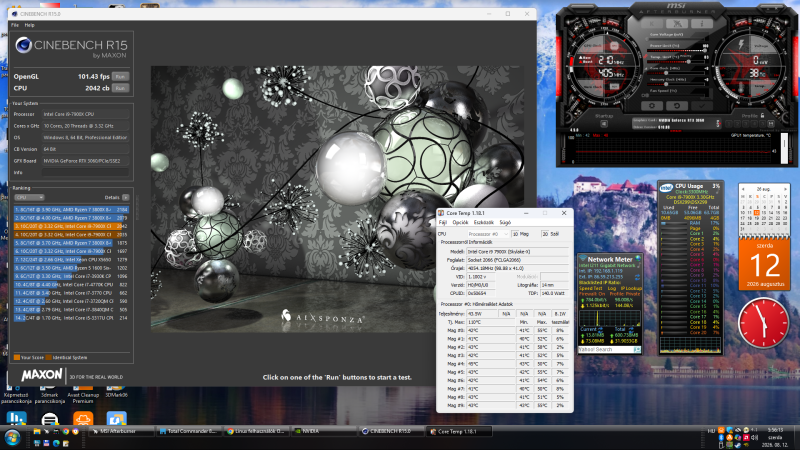This screenshot has height=450, width=800.
Task: Open Cinebench ranking CPU dropdown
Action: point(29,197)
